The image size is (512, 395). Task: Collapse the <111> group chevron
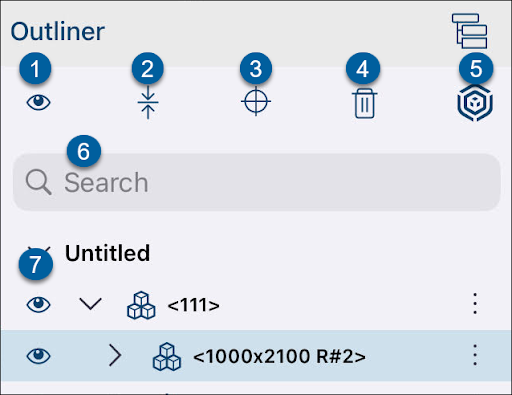91,304
